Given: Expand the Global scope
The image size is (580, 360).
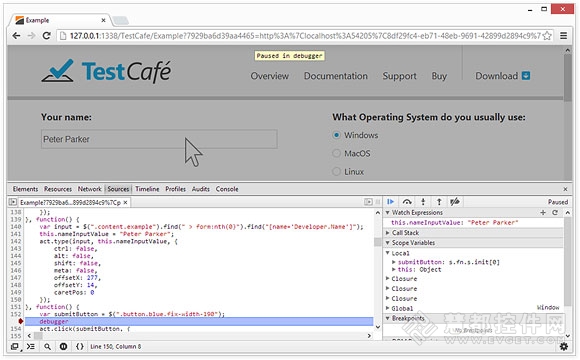Looking at the screenshot, I should [388, 308].
